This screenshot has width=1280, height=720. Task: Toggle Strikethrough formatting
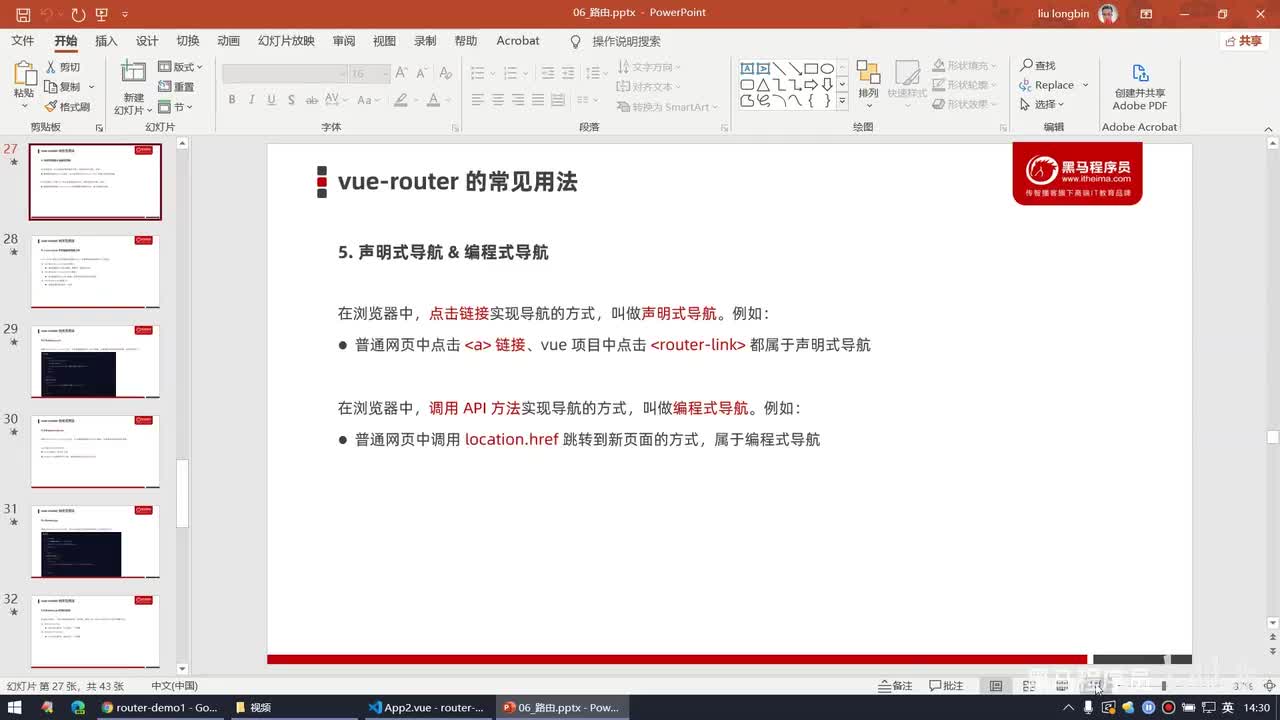point(311,100)
